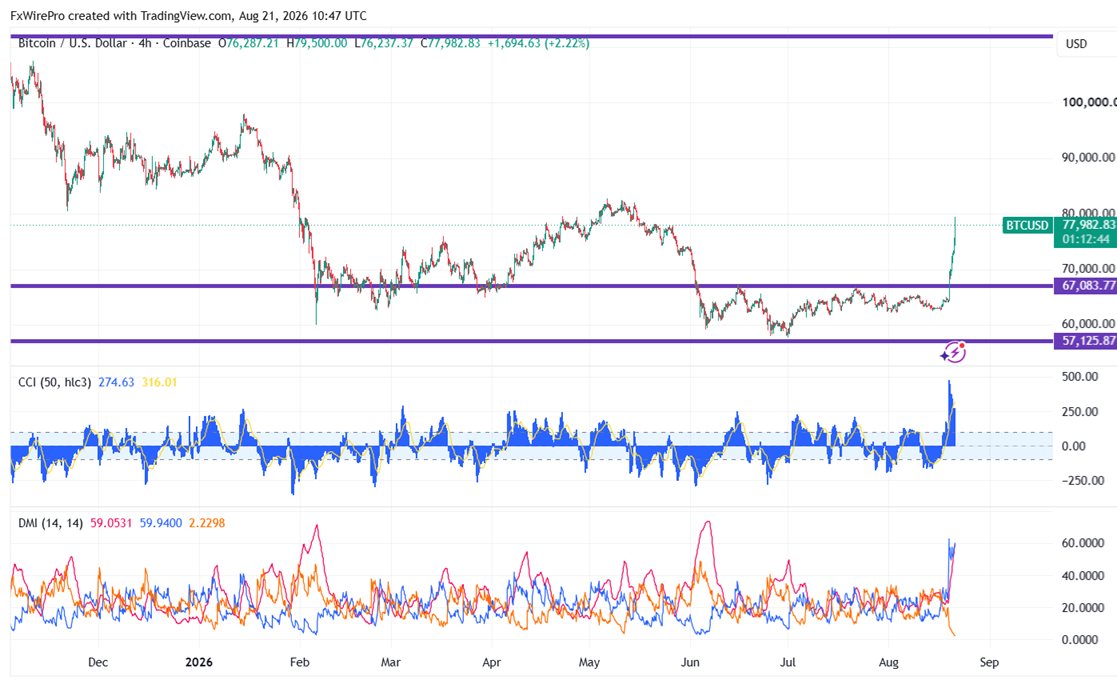Click the 60.0000 label on the DMI scale
The width and height of the screenshot is (1117, 680).
click(1083, 543)
